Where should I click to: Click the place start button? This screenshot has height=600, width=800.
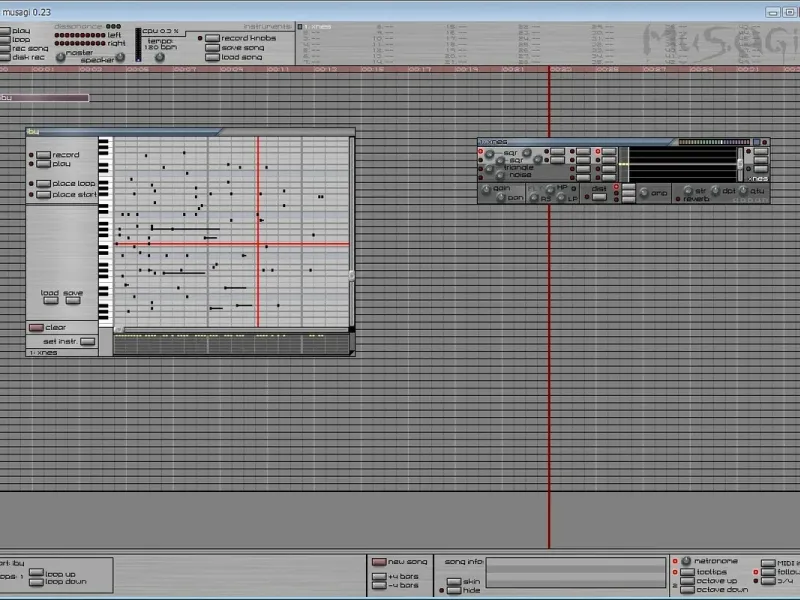pyautogui.click(x=43, y=194)
